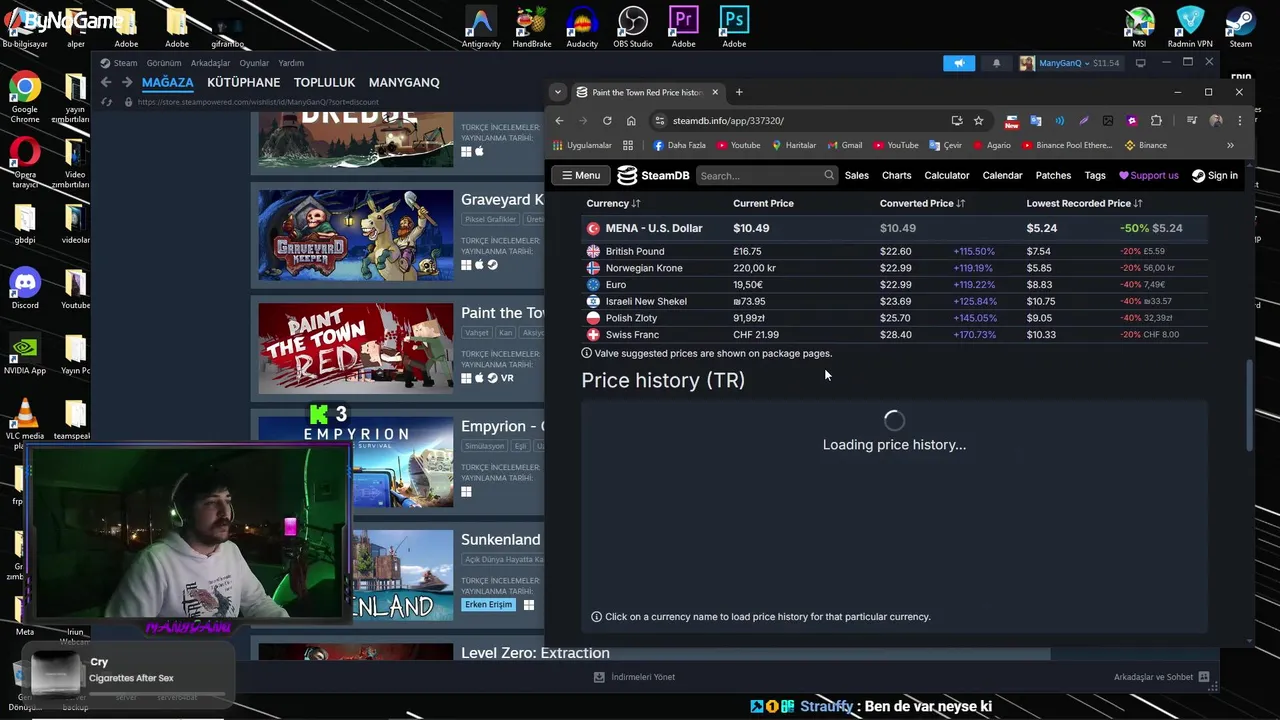Open the Photoshop desktop shortcut
The width and height of the screenshot is (1280, 720).
(734, 27)
